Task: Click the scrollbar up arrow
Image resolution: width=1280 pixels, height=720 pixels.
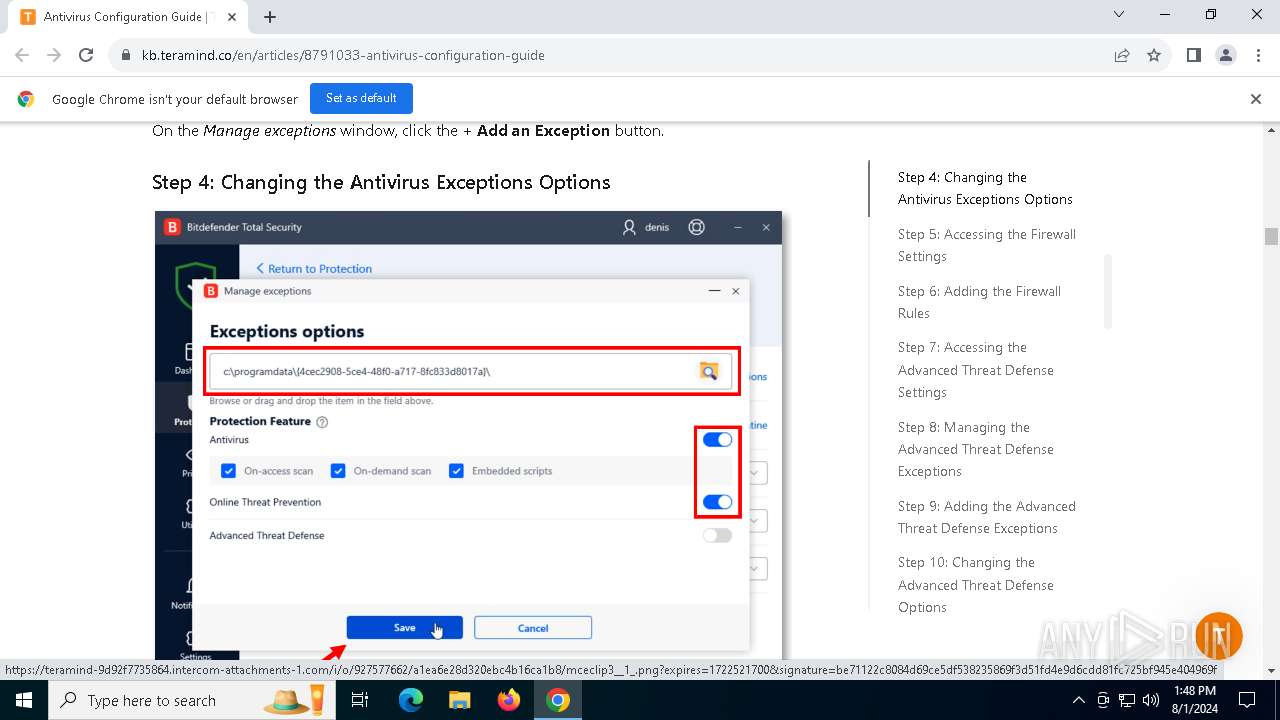Action: pyautogui.click(x=1271, y=131)
